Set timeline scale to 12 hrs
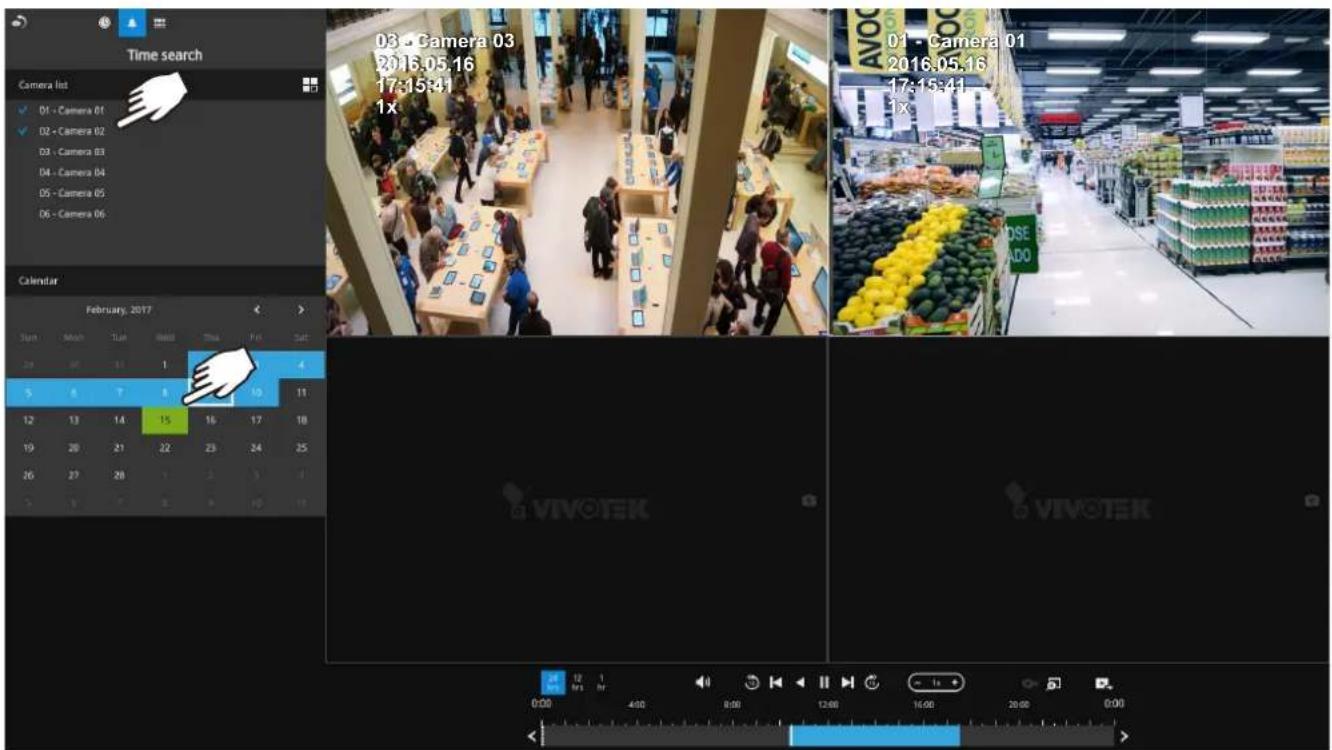The image size is (1332, 750). coord(578,682)
